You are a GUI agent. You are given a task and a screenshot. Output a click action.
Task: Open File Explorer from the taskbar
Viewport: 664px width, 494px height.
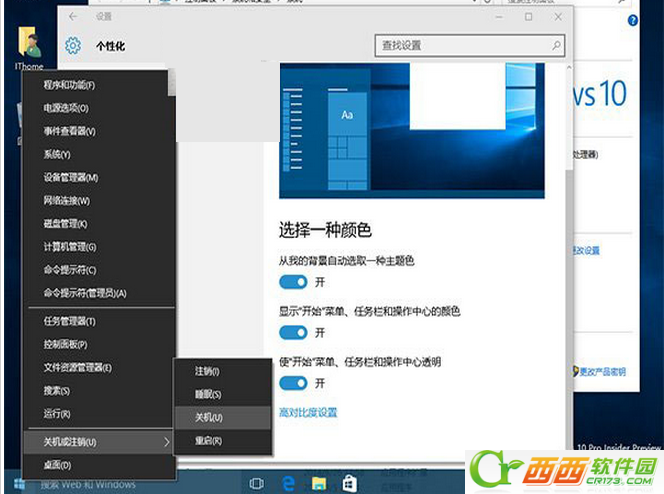[319, 483]
